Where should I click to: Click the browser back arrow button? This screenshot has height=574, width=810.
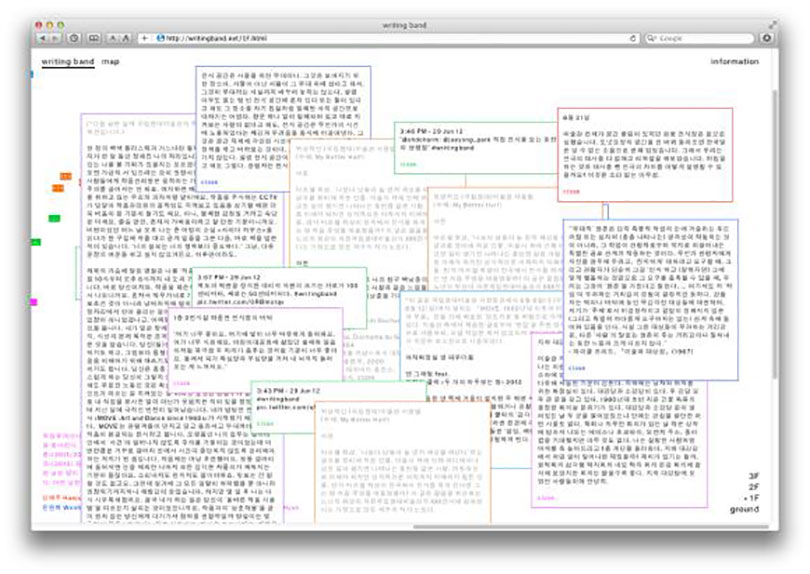point(43,38)
